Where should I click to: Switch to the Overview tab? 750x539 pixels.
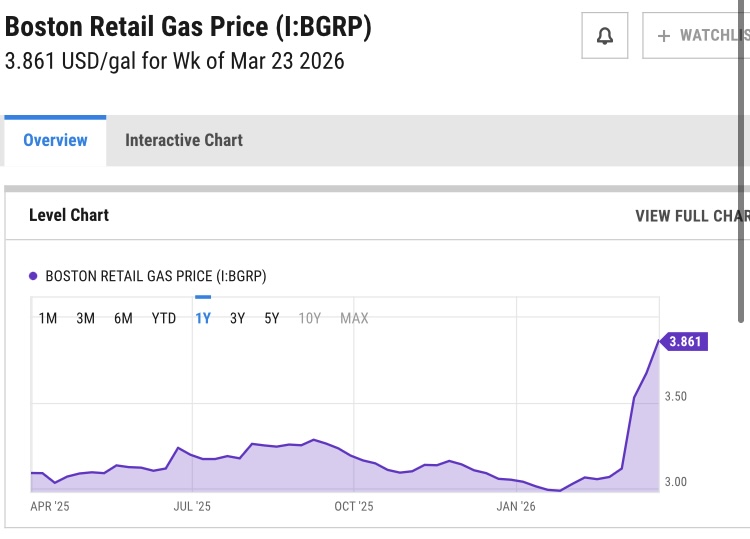click(x=55, y=140)
